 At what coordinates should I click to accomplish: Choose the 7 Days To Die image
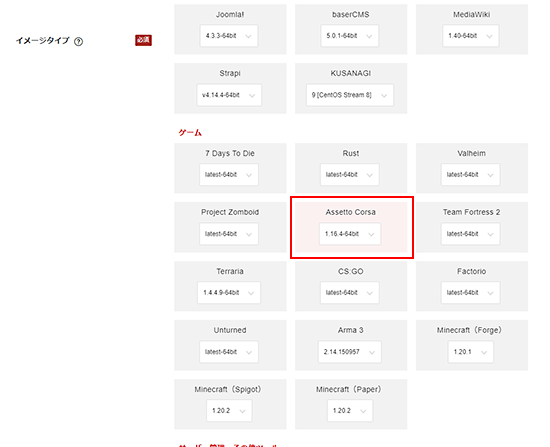click(x=230, y=168)
